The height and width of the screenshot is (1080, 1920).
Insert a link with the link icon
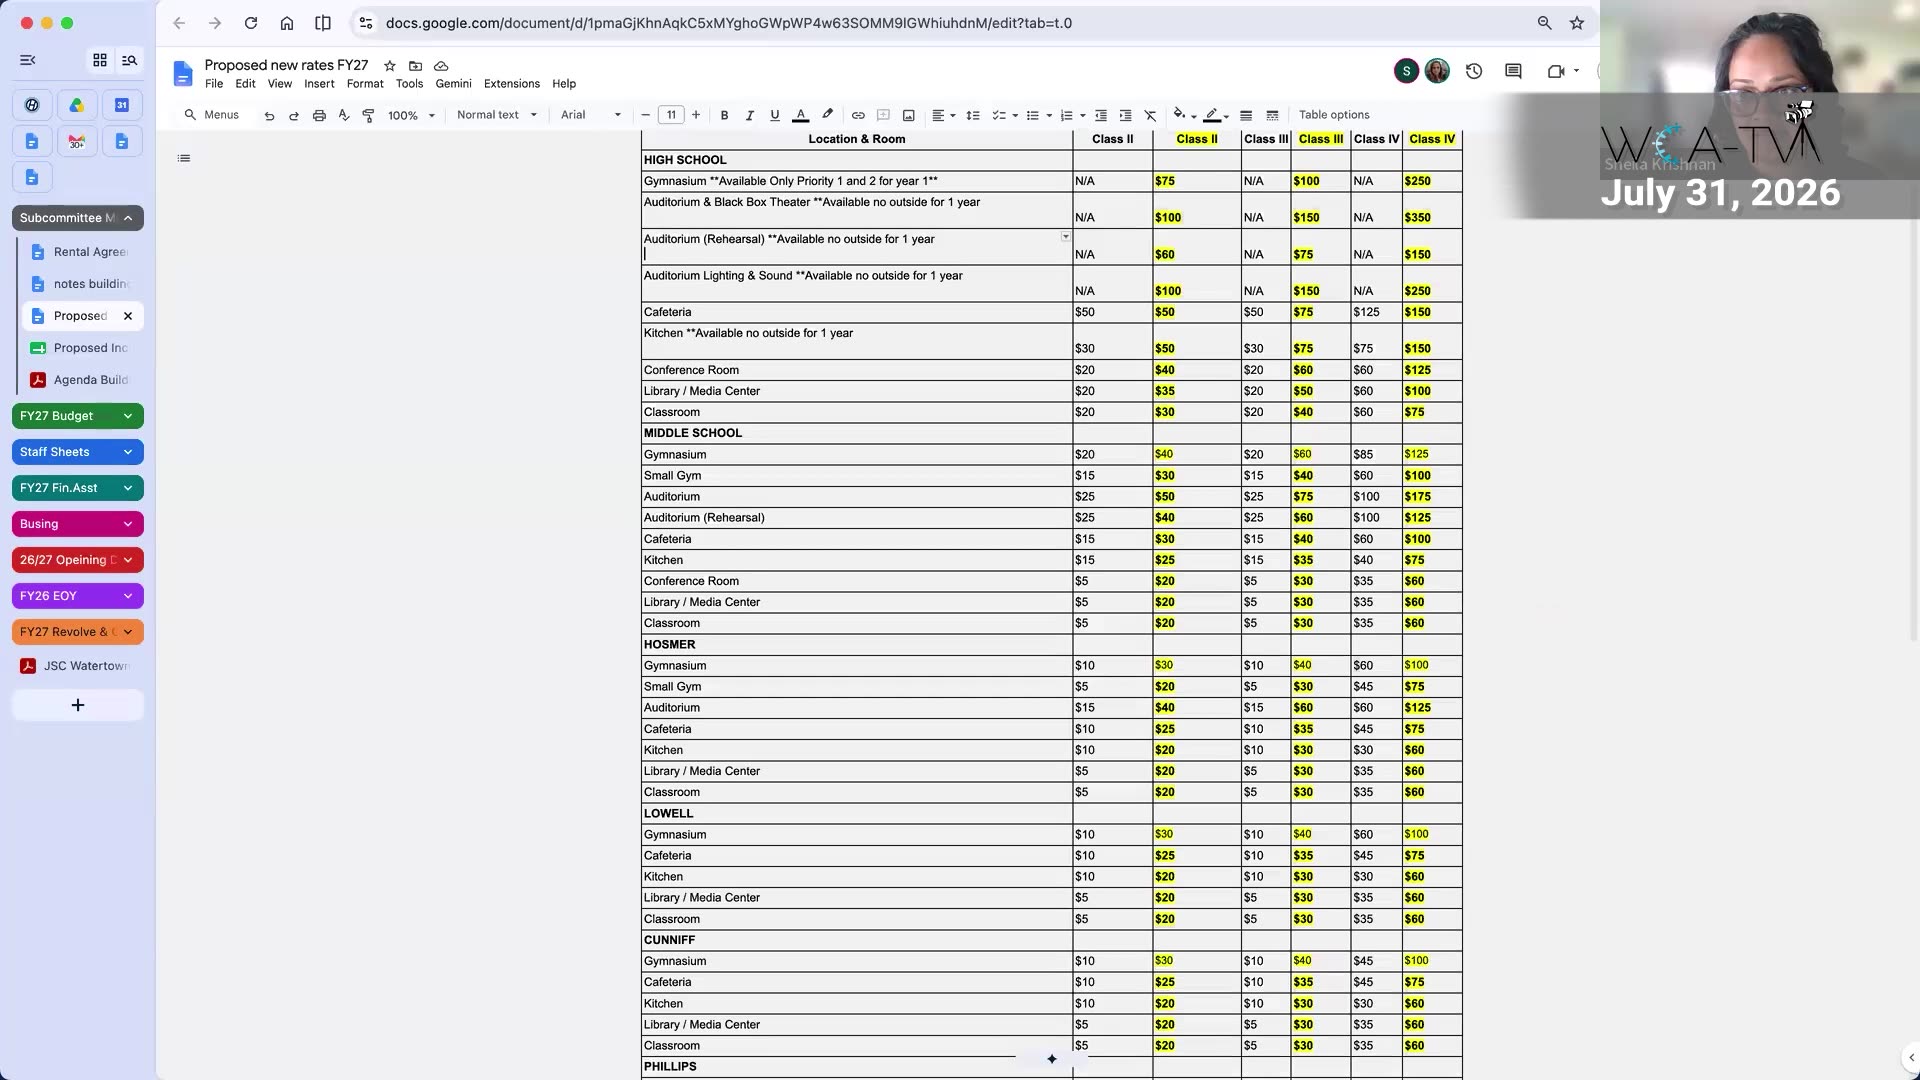(858, 115)
